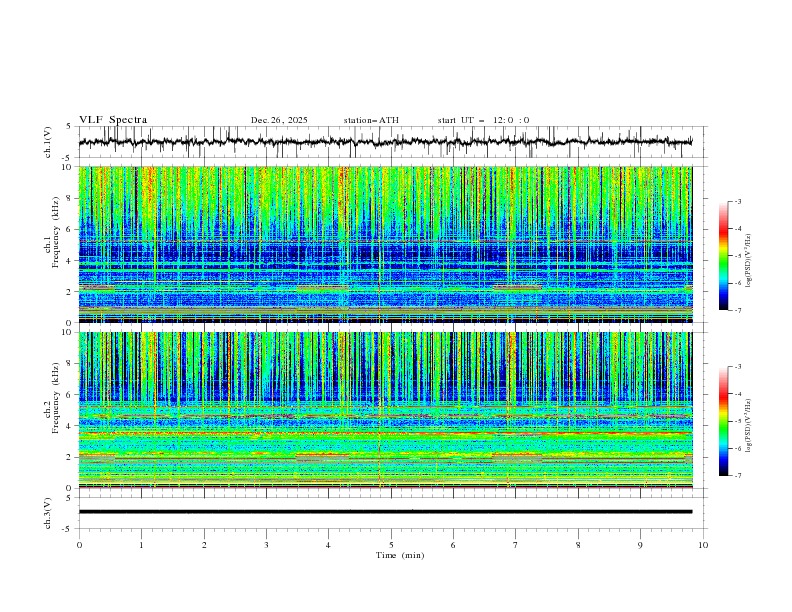This screenshot has height=612, width=792.
Task: Click the ch.3(V) axis label
Action: pos(48,512)
